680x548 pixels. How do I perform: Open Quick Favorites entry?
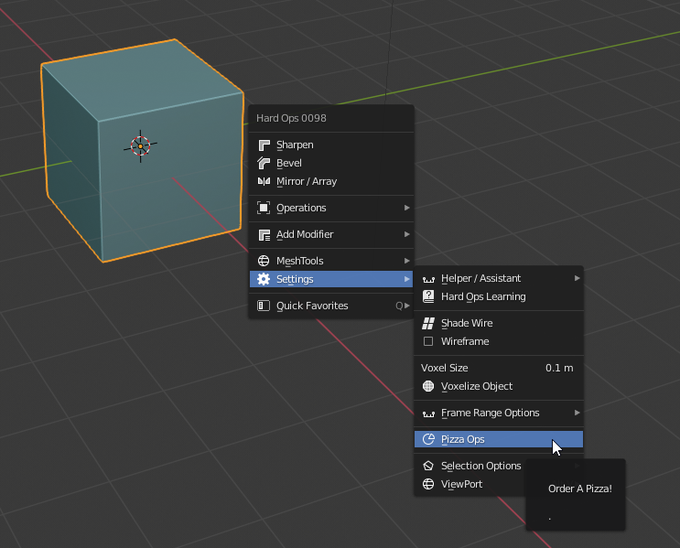(x=331, y=306)
